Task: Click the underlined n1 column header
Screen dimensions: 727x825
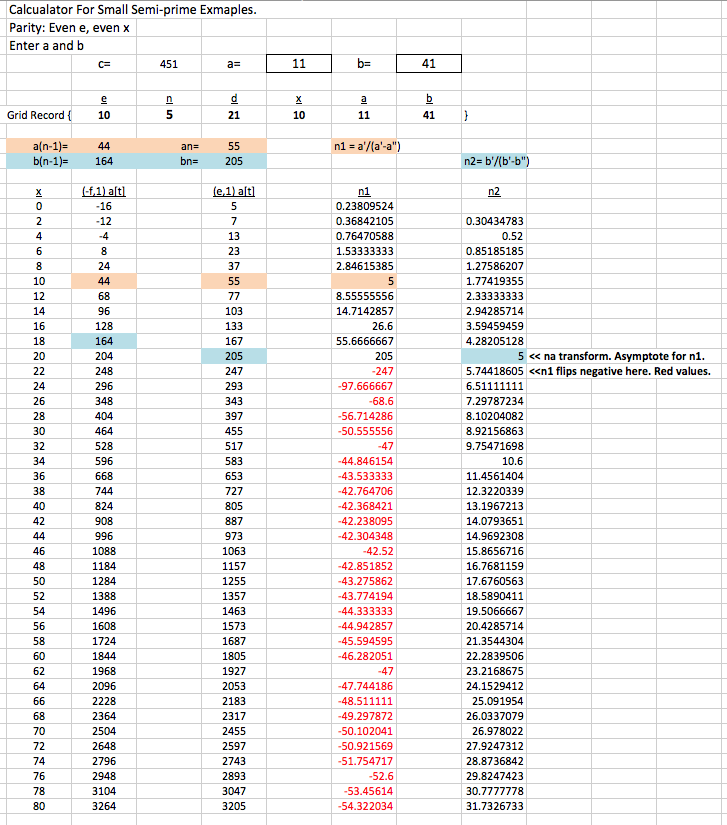Action: click(x=364, y=192)
